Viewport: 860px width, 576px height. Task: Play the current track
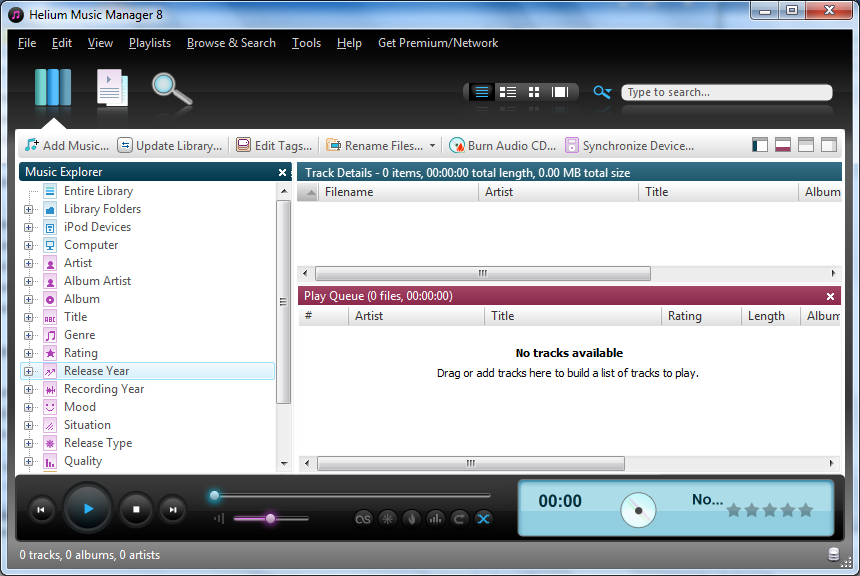click(88, 509)
